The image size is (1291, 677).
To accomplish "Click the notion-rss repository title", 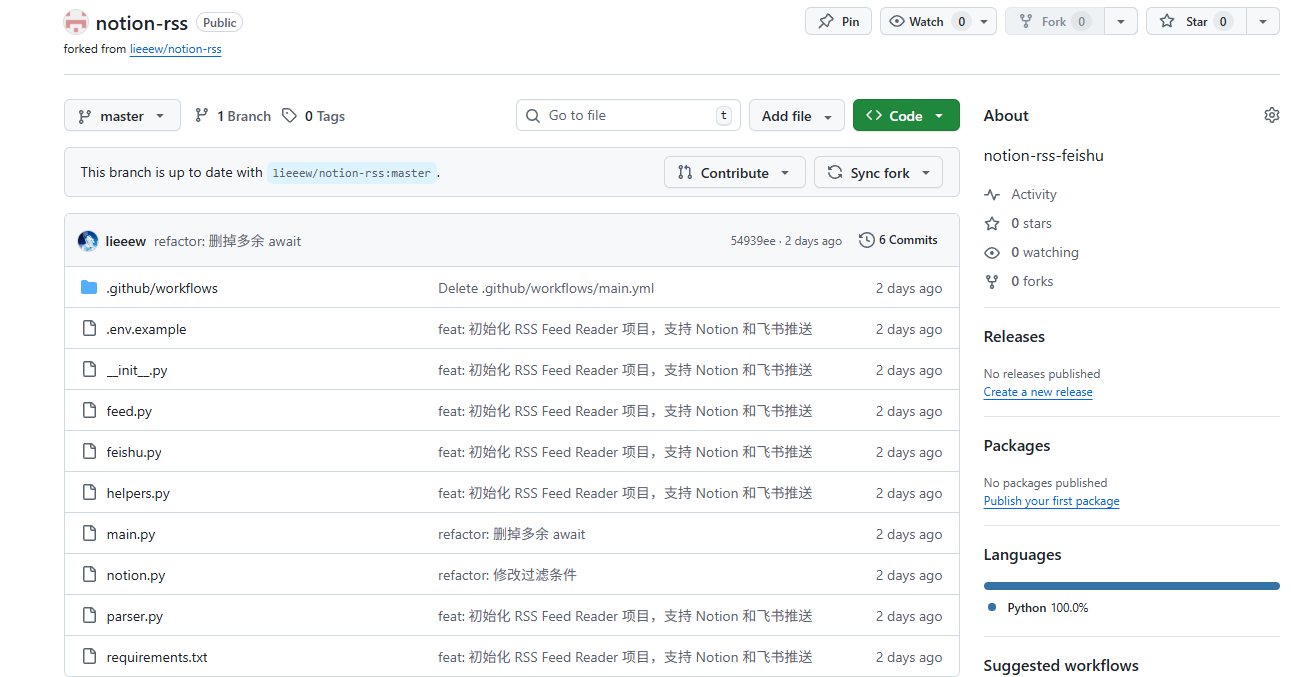I will pos(142,23).
